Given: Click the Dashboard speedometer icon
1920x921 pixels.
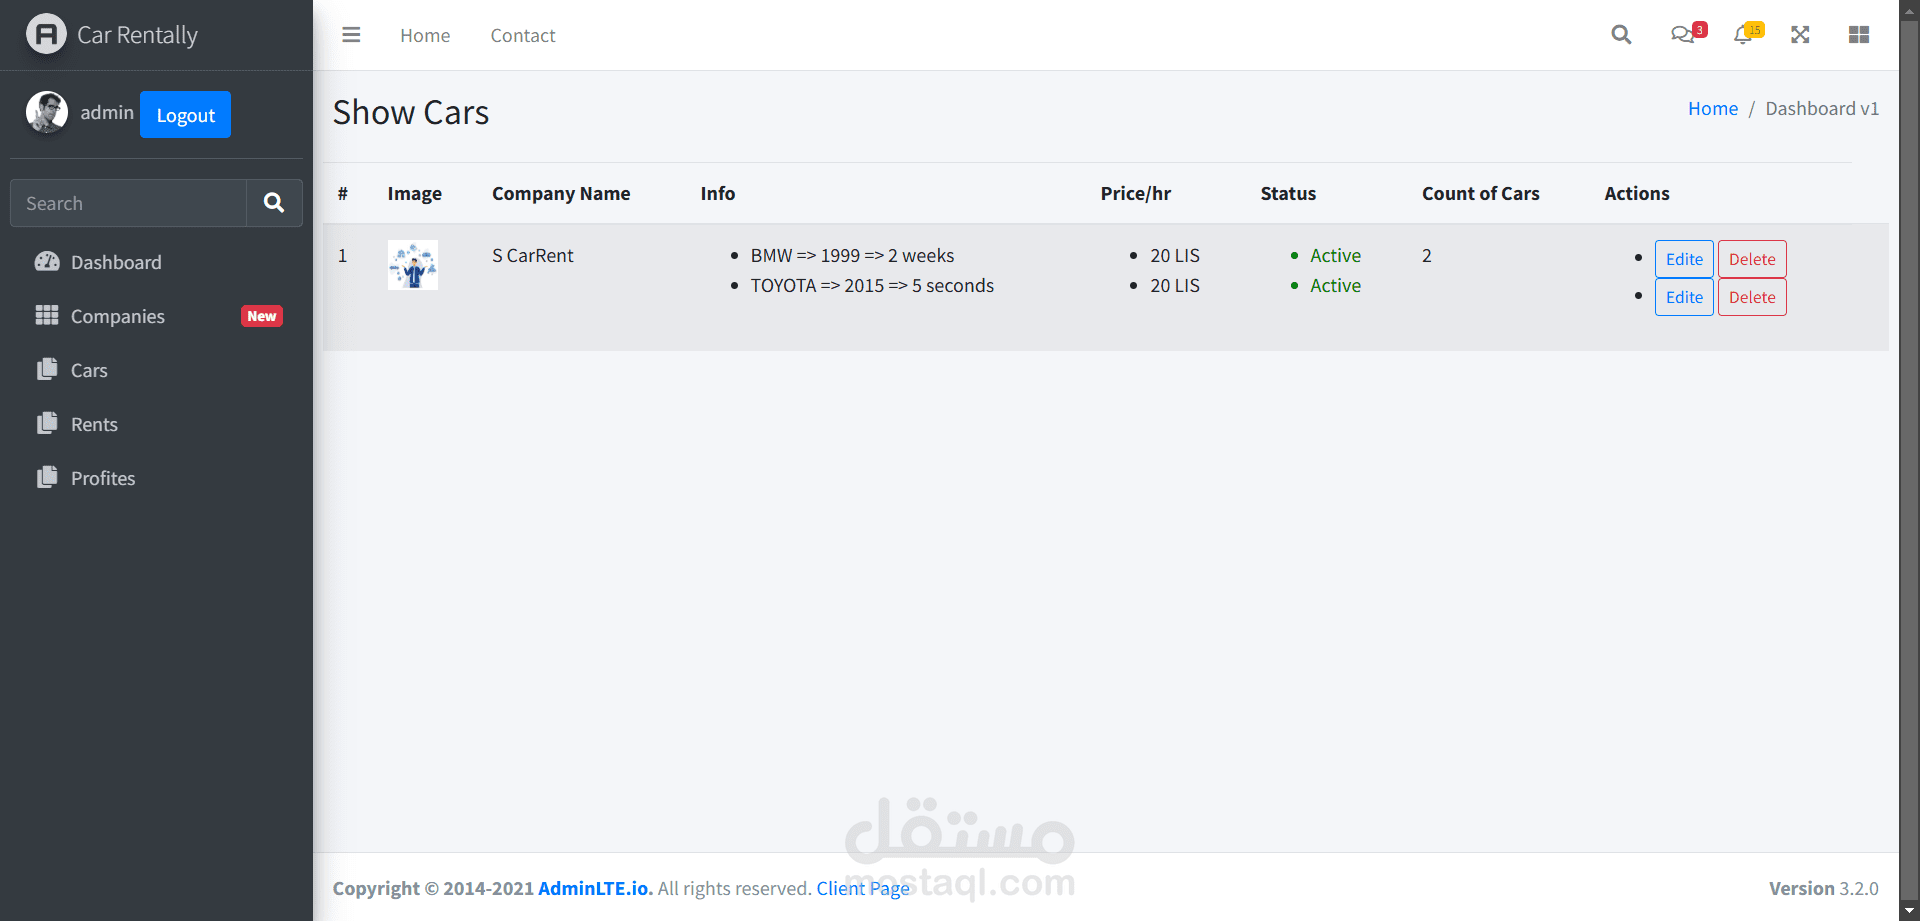Looking at the screenshot, I should click(47, 262).
